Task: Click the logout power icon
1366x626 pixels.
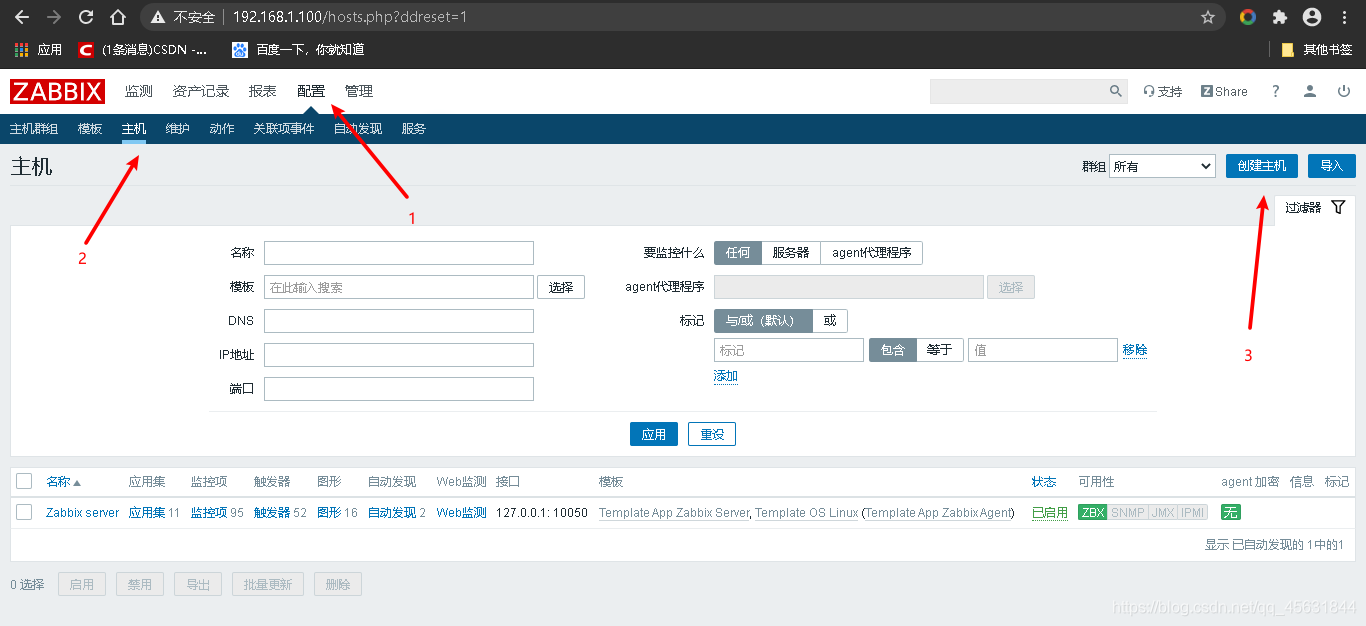Action: (1344, 91)
